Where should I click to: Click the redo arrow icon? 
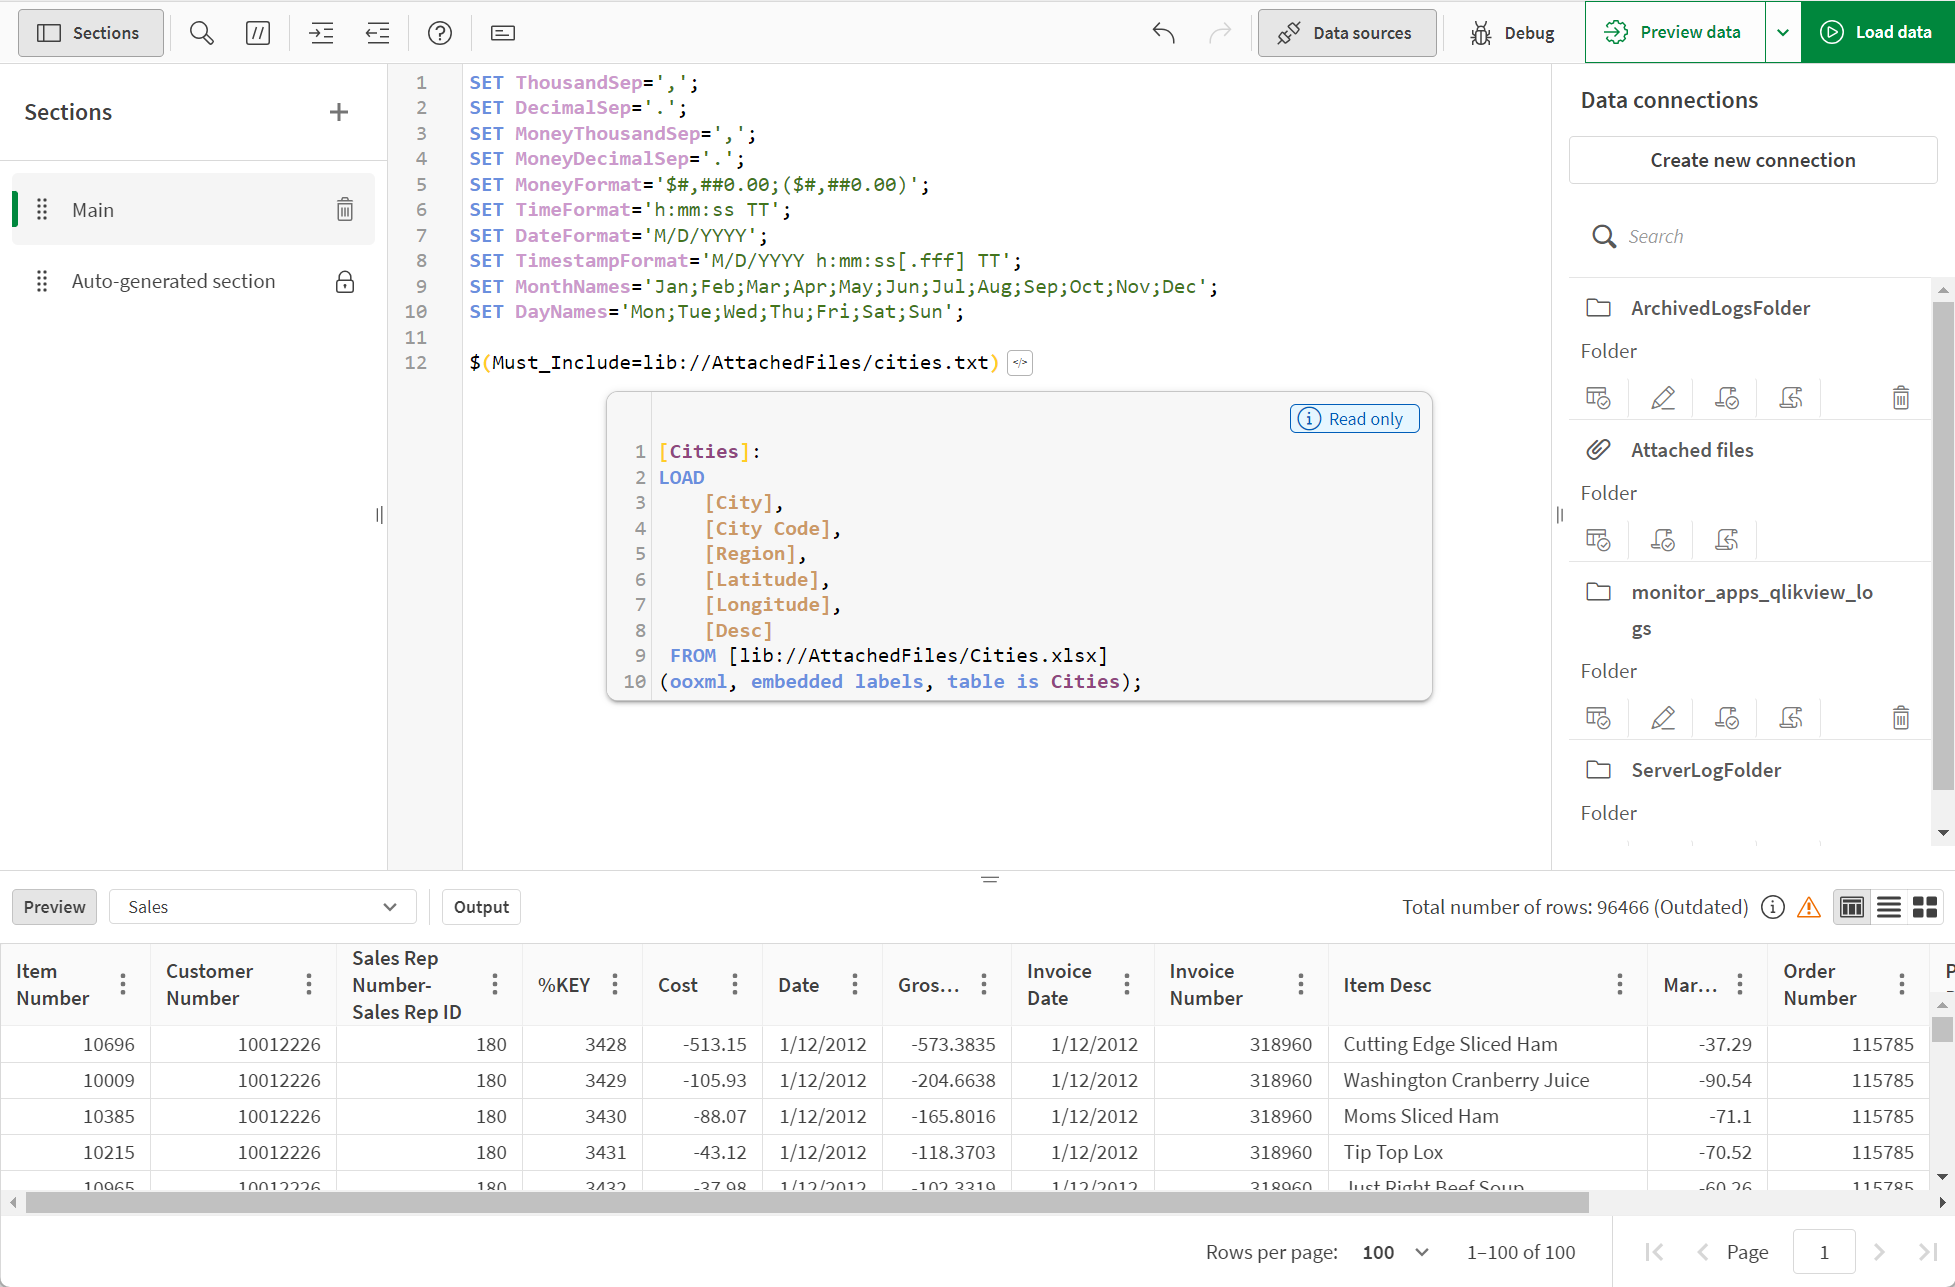click(x=1220, y=32)
